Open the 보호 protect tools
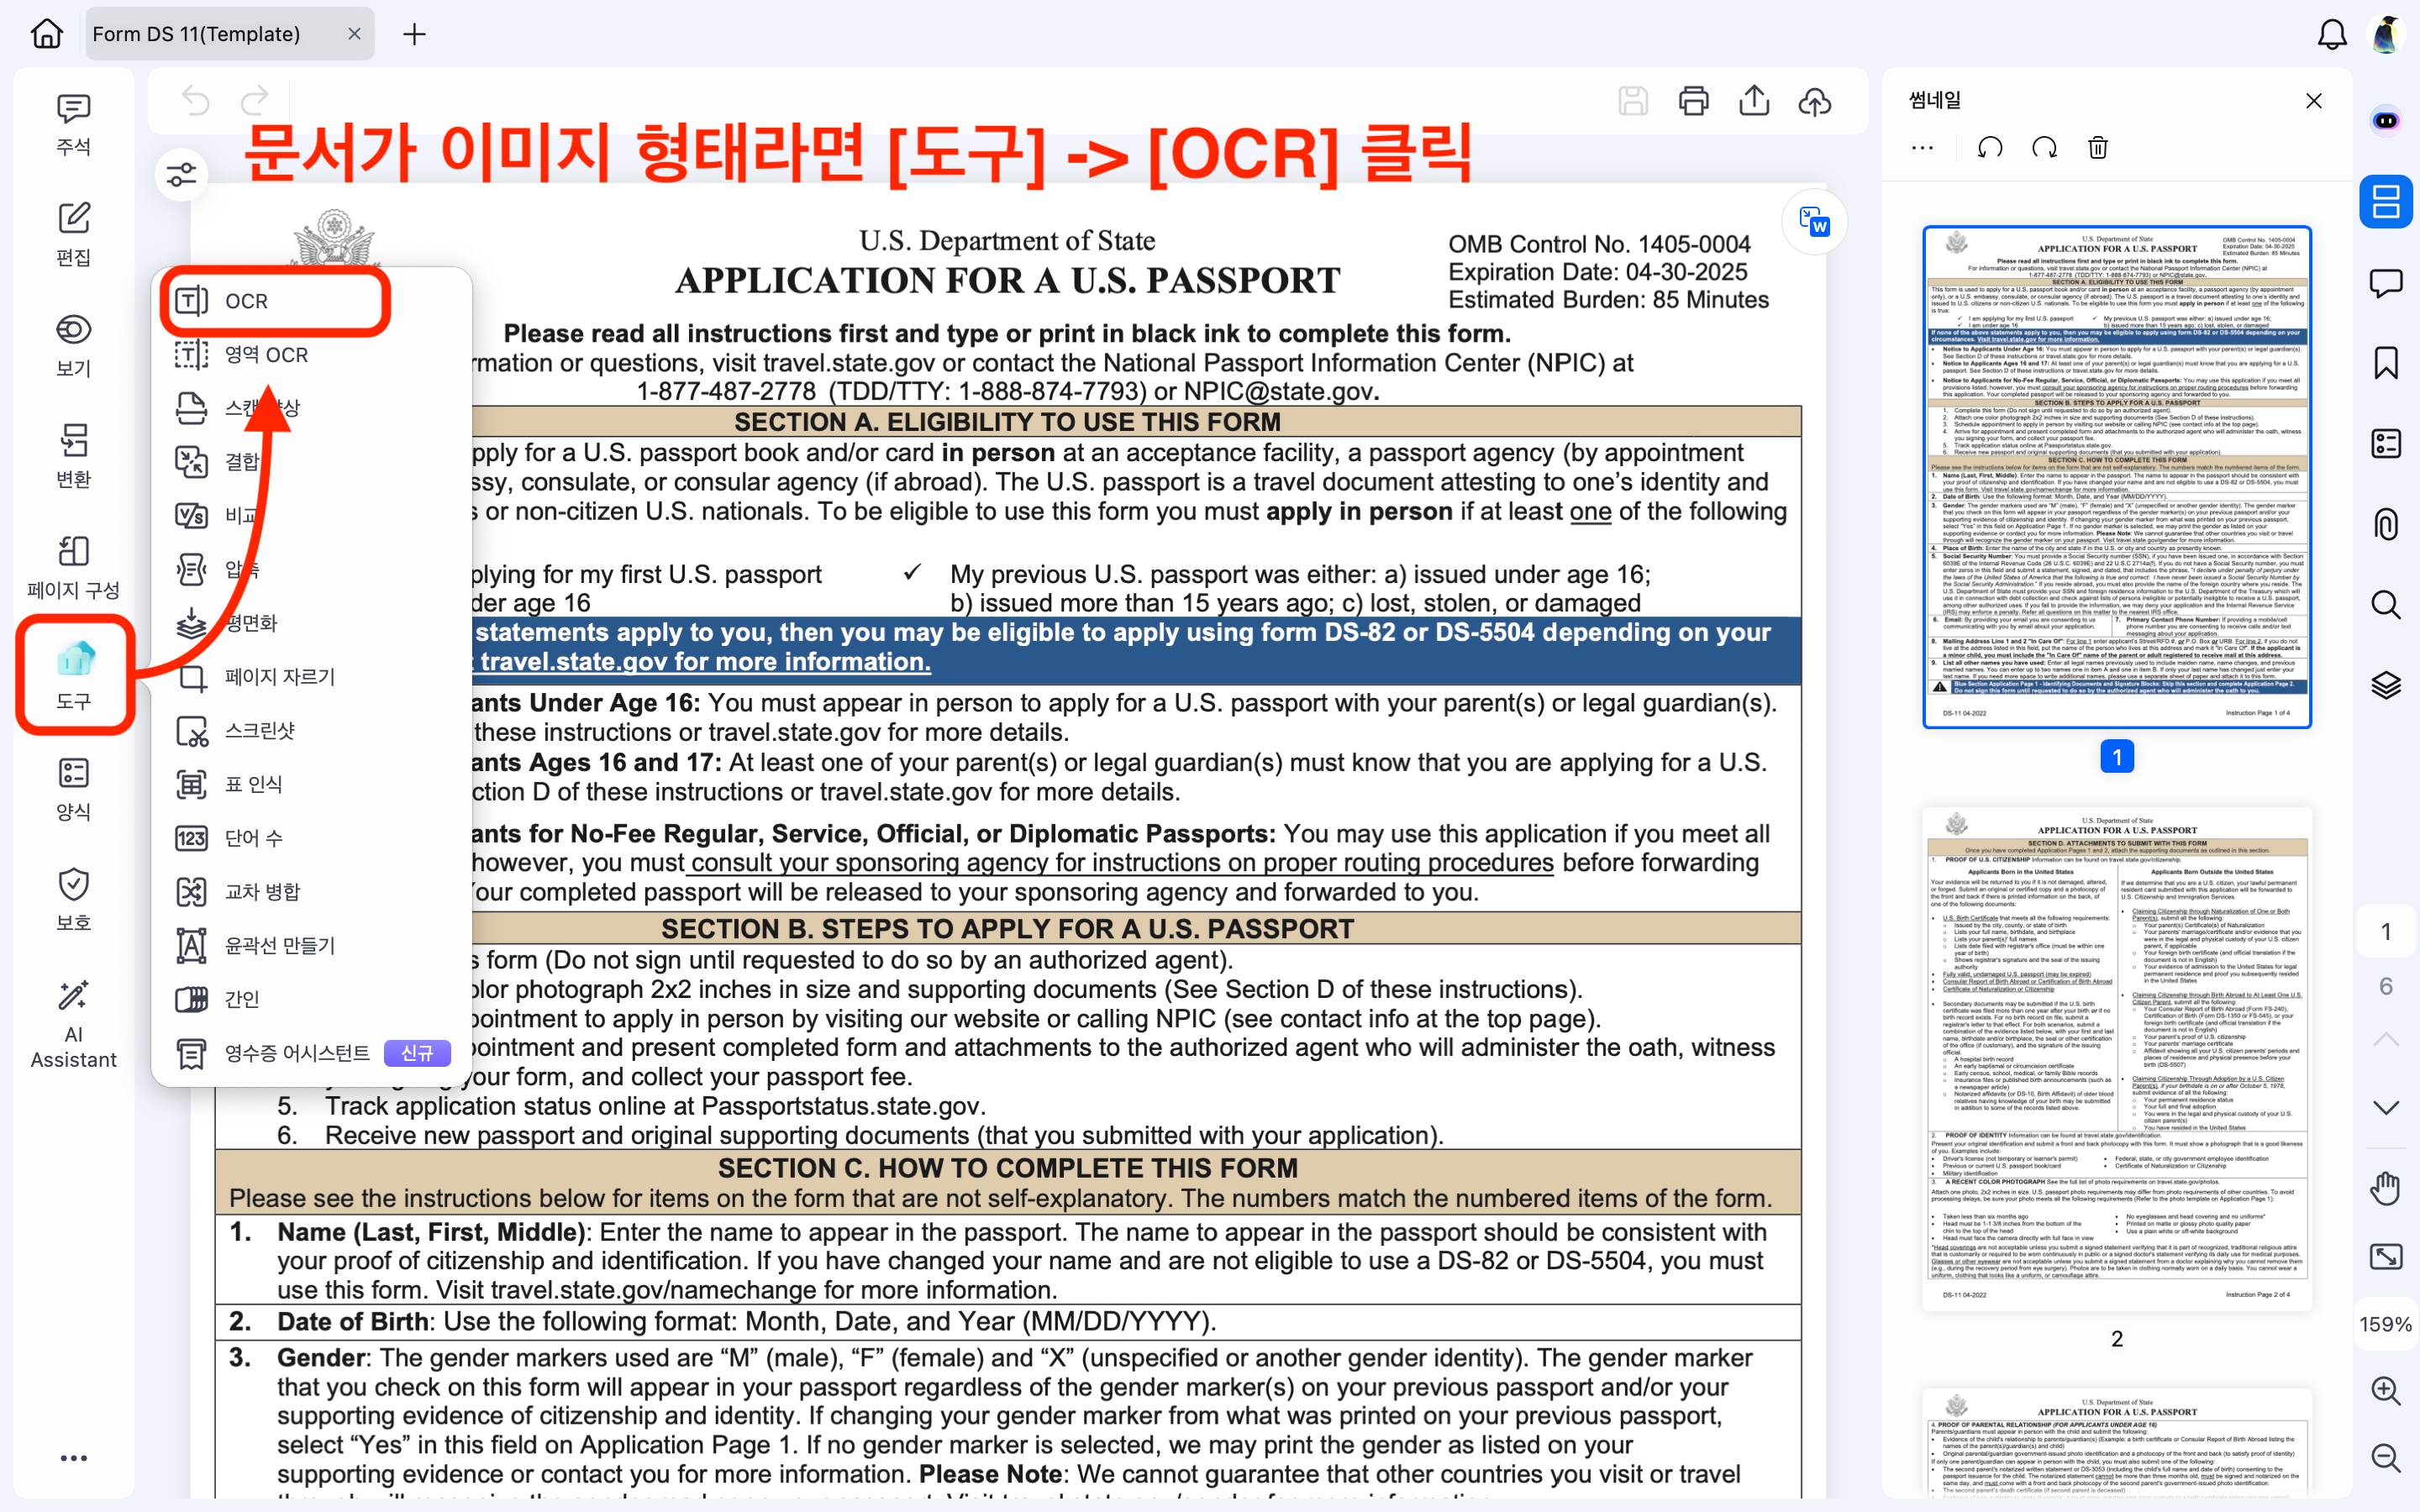Image resolution: width=2420 pixels, height=1512 pixels. click(x=73, y=900)
